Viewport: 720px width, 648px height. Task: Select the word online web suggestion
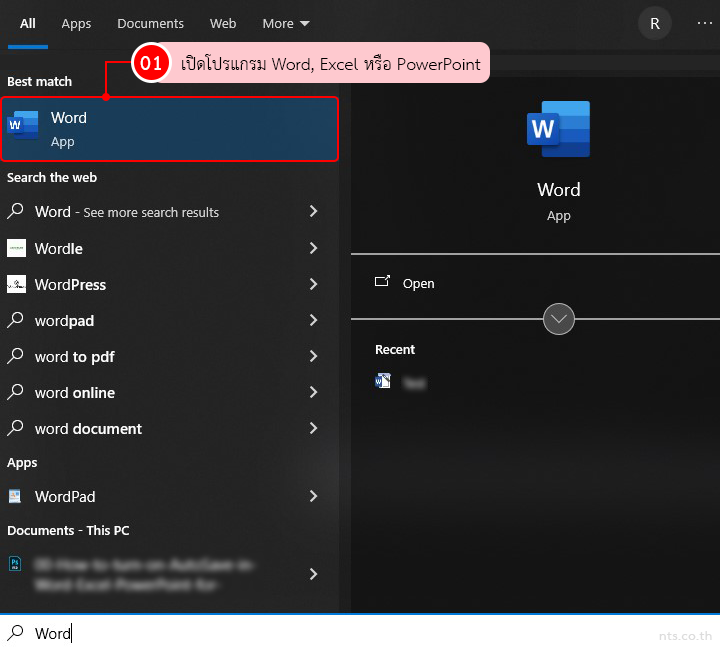pos(75,392)
